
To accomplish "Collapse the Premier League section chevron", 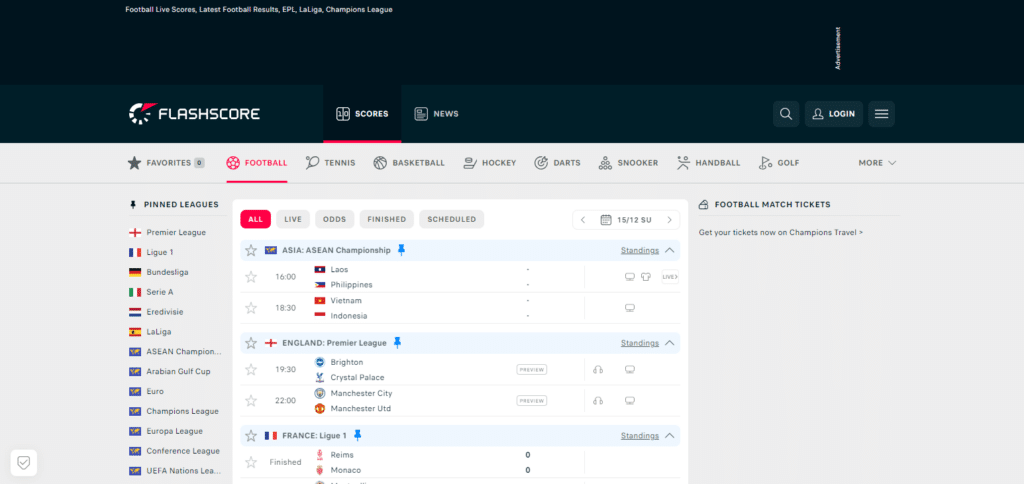I will point(669,343).
